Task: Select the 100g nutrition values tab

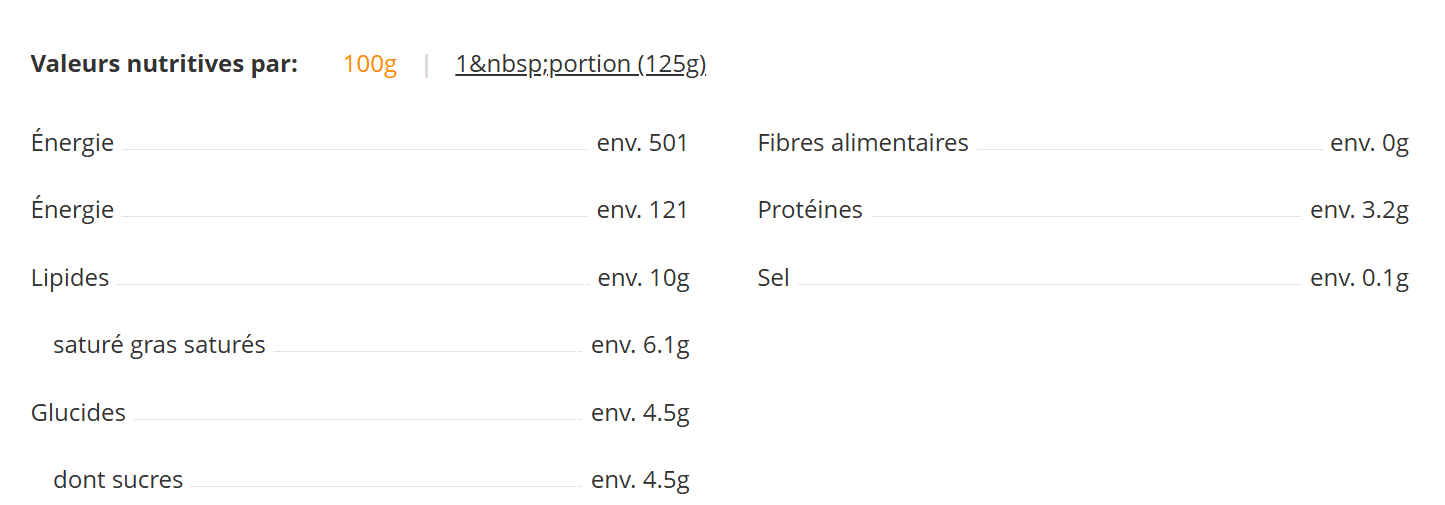Action: tap(369, 65)
